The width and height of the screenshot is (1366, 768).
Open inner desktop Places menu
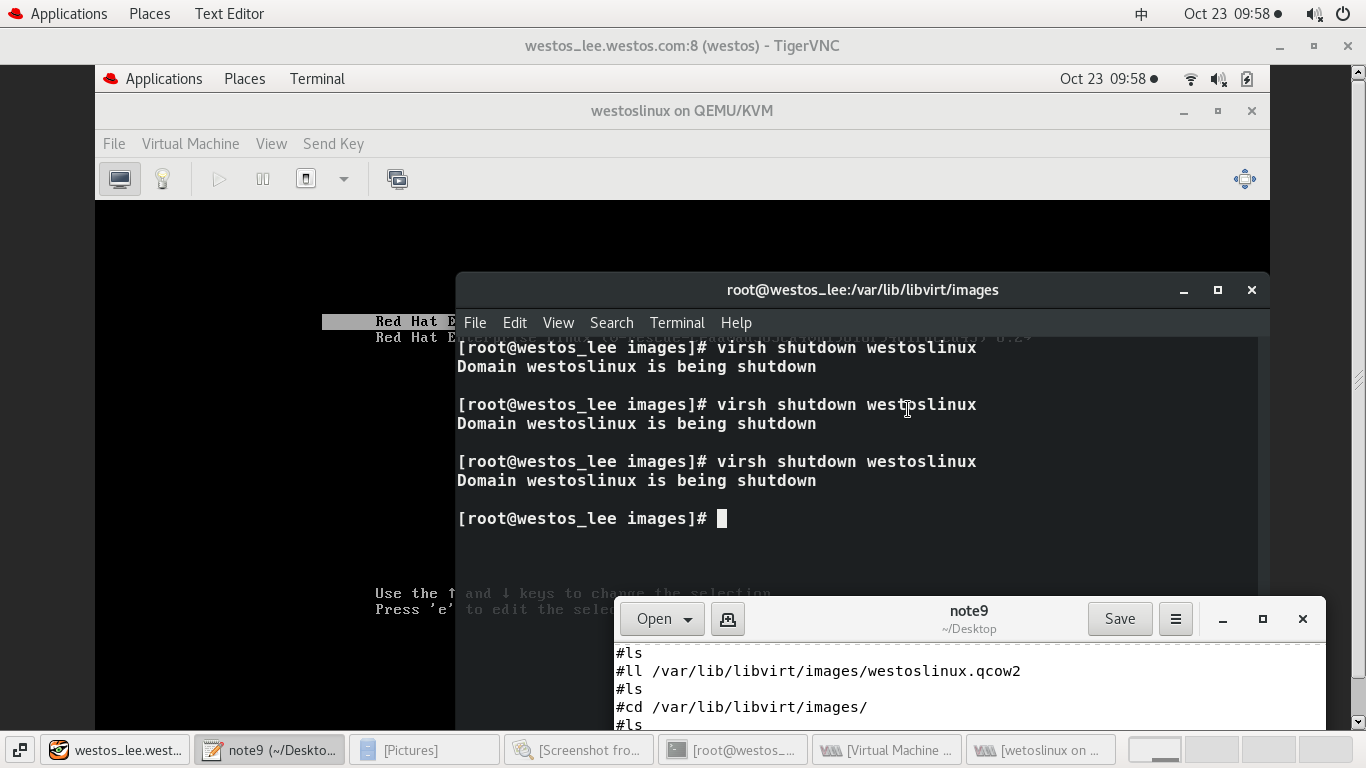pos(245,79)
